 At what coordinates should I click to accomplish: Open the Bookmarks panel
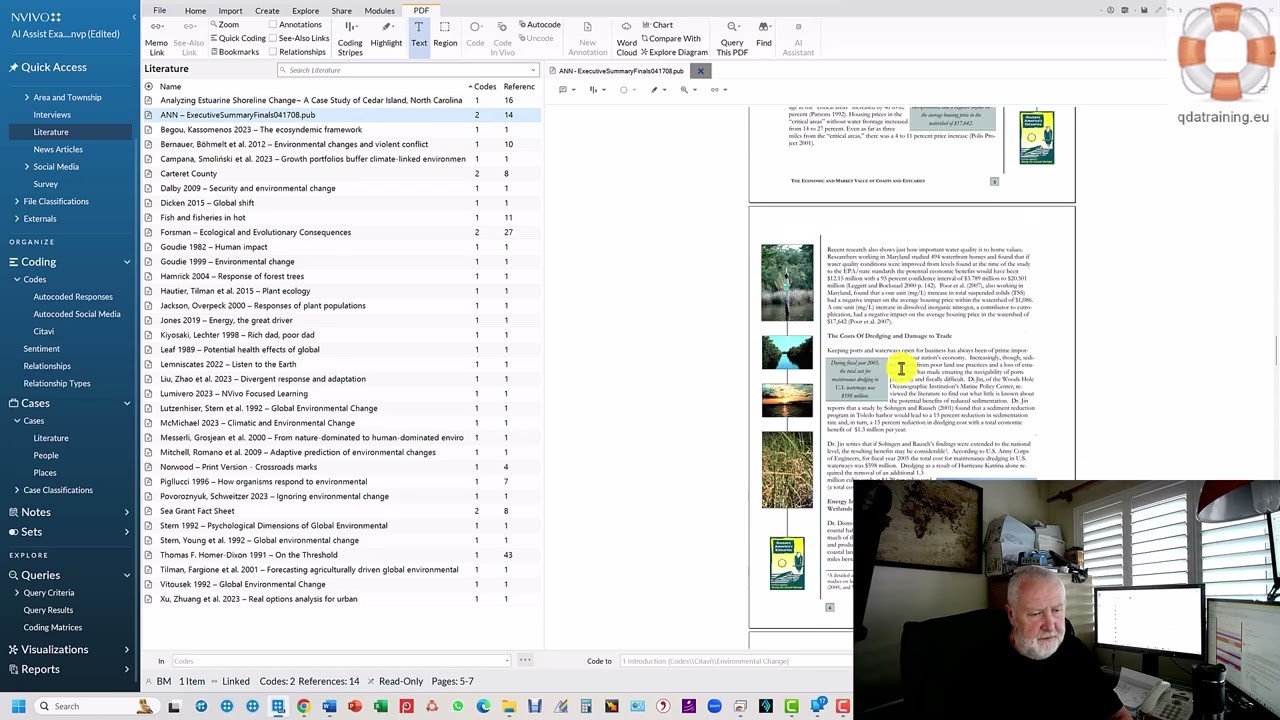tap(235, 52)
